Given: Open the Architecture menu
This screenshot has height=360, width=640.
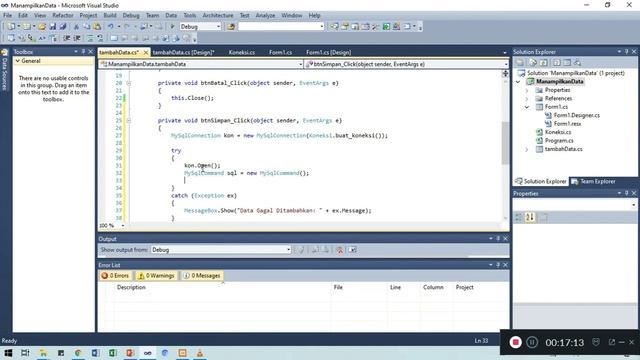Looking at the screenshot, I should [218, 16].
